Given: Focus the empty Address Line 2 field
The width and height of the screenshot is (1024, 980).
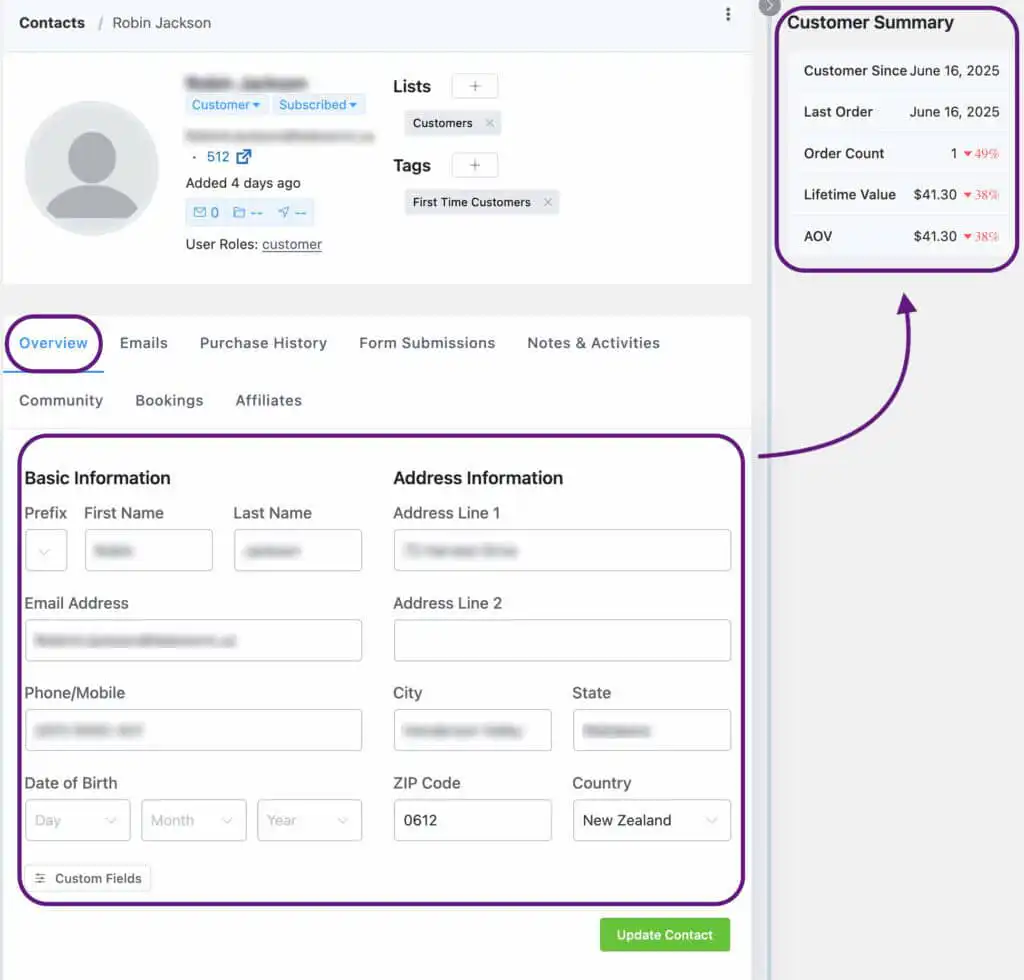Looking at the screenshot, I should (562, 640).
